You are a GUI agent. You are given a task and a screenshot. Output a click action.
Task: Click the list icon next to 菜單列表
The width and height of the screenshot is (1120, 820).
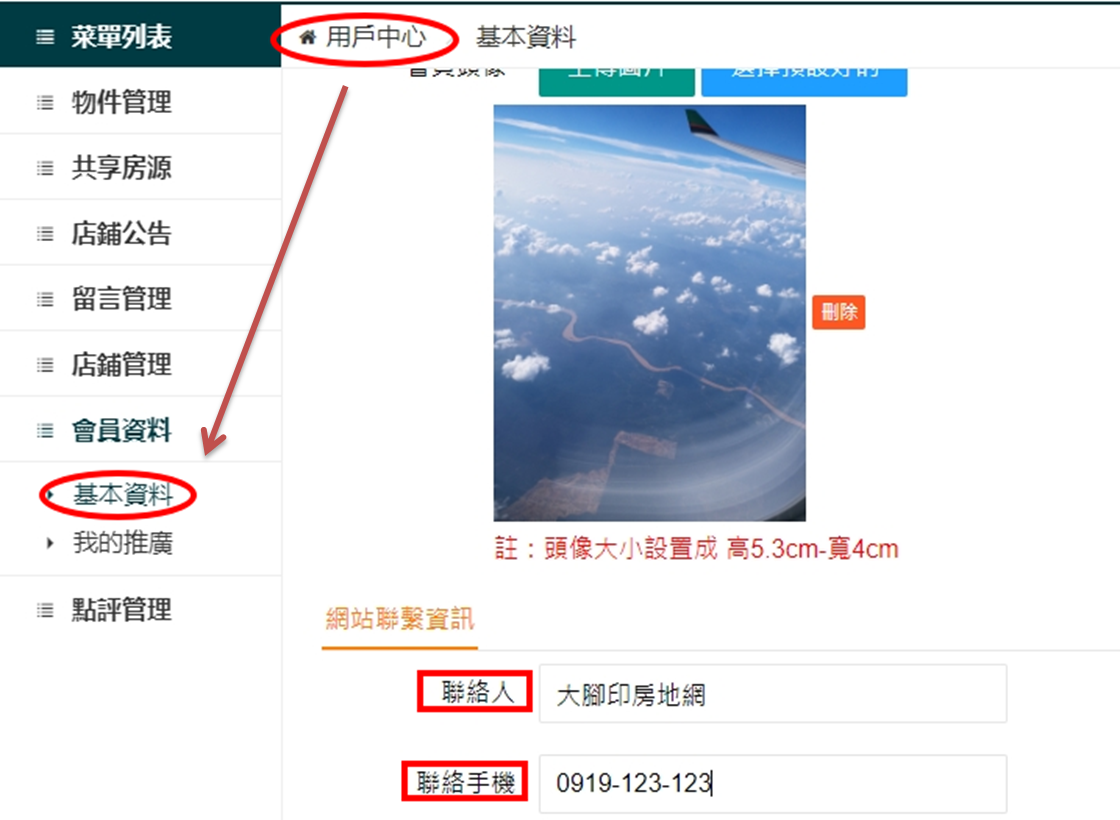[x=45, y=37]
